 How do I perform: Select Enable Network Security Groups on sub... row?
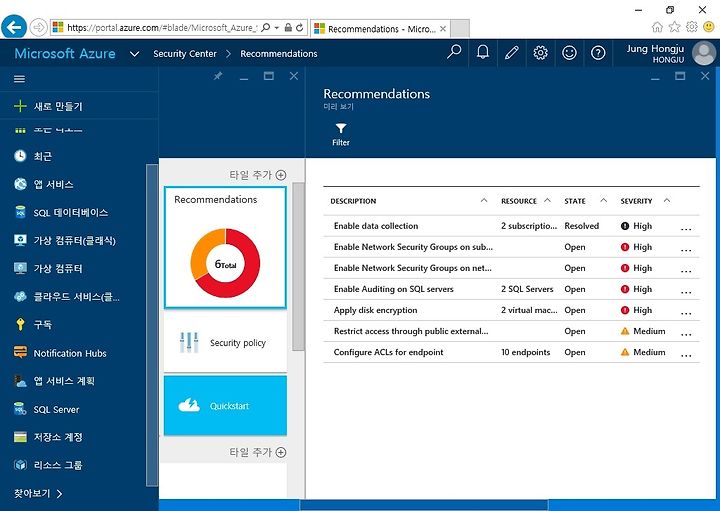[511, 247]
